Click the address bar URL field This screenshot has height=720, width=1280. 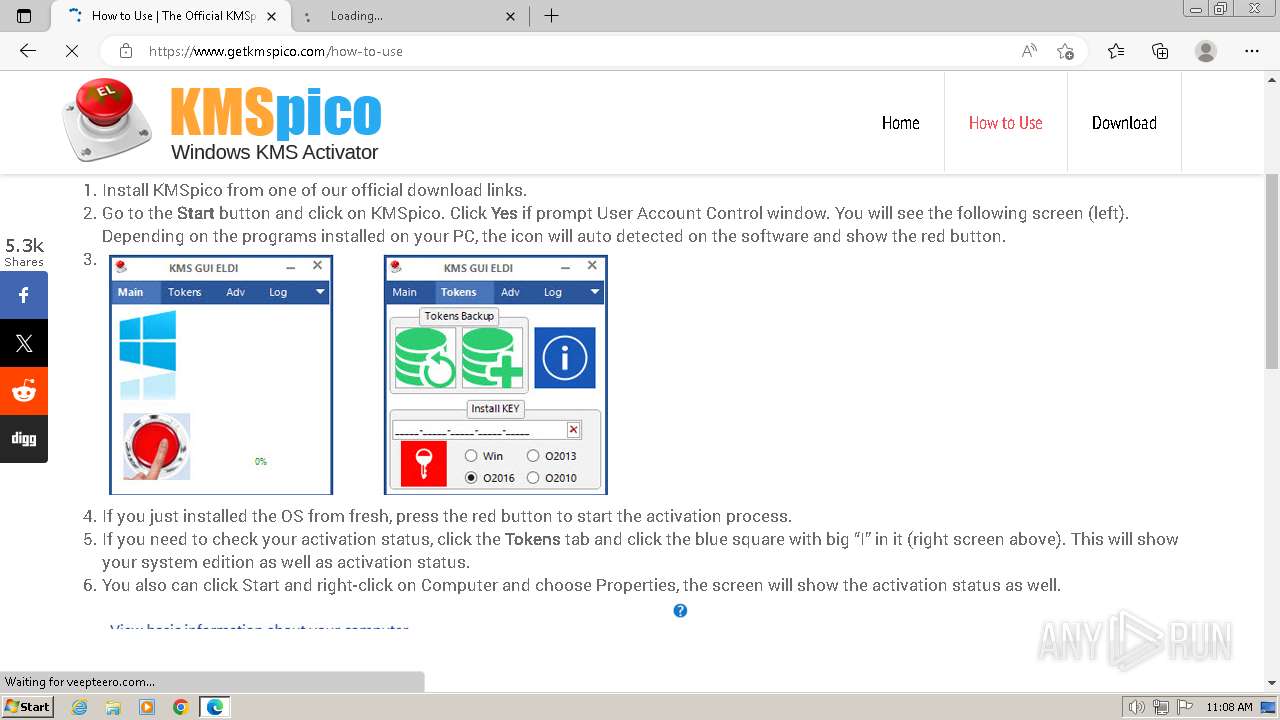click(575, 51)
